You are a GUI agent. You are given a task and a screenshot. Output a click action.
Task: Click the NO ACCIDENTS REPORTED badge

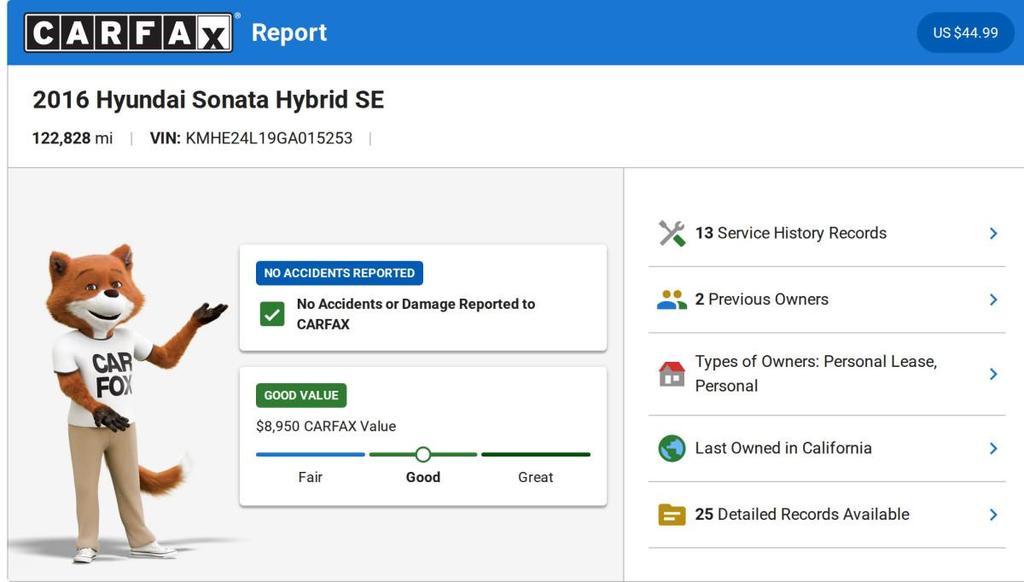click(x=340, y=273)
